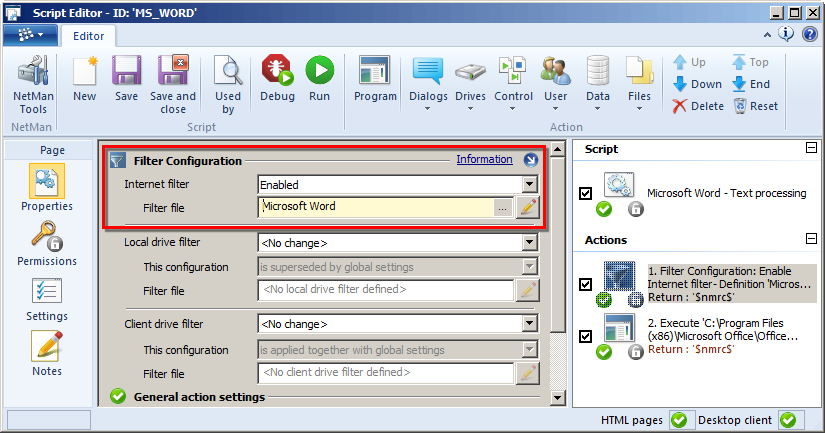Click the Information link
Image resolution: width=825 pixels, height=433 pixels.
484,160
